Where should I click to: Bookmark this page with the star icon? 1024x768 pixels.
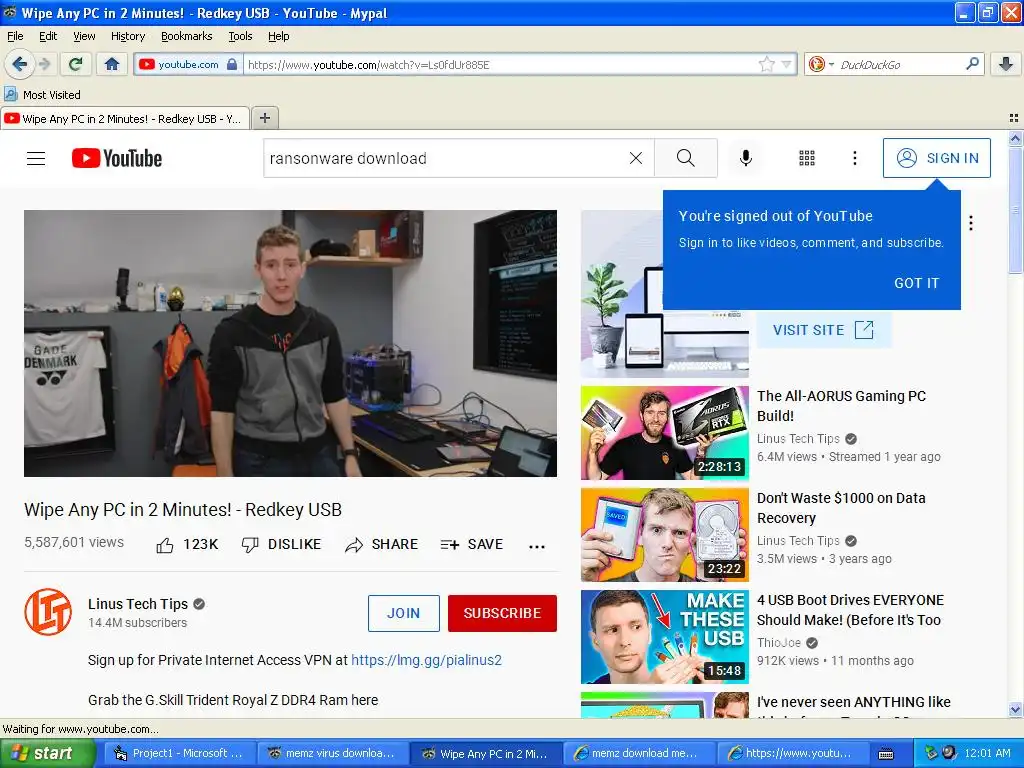(x=767, y=64)
